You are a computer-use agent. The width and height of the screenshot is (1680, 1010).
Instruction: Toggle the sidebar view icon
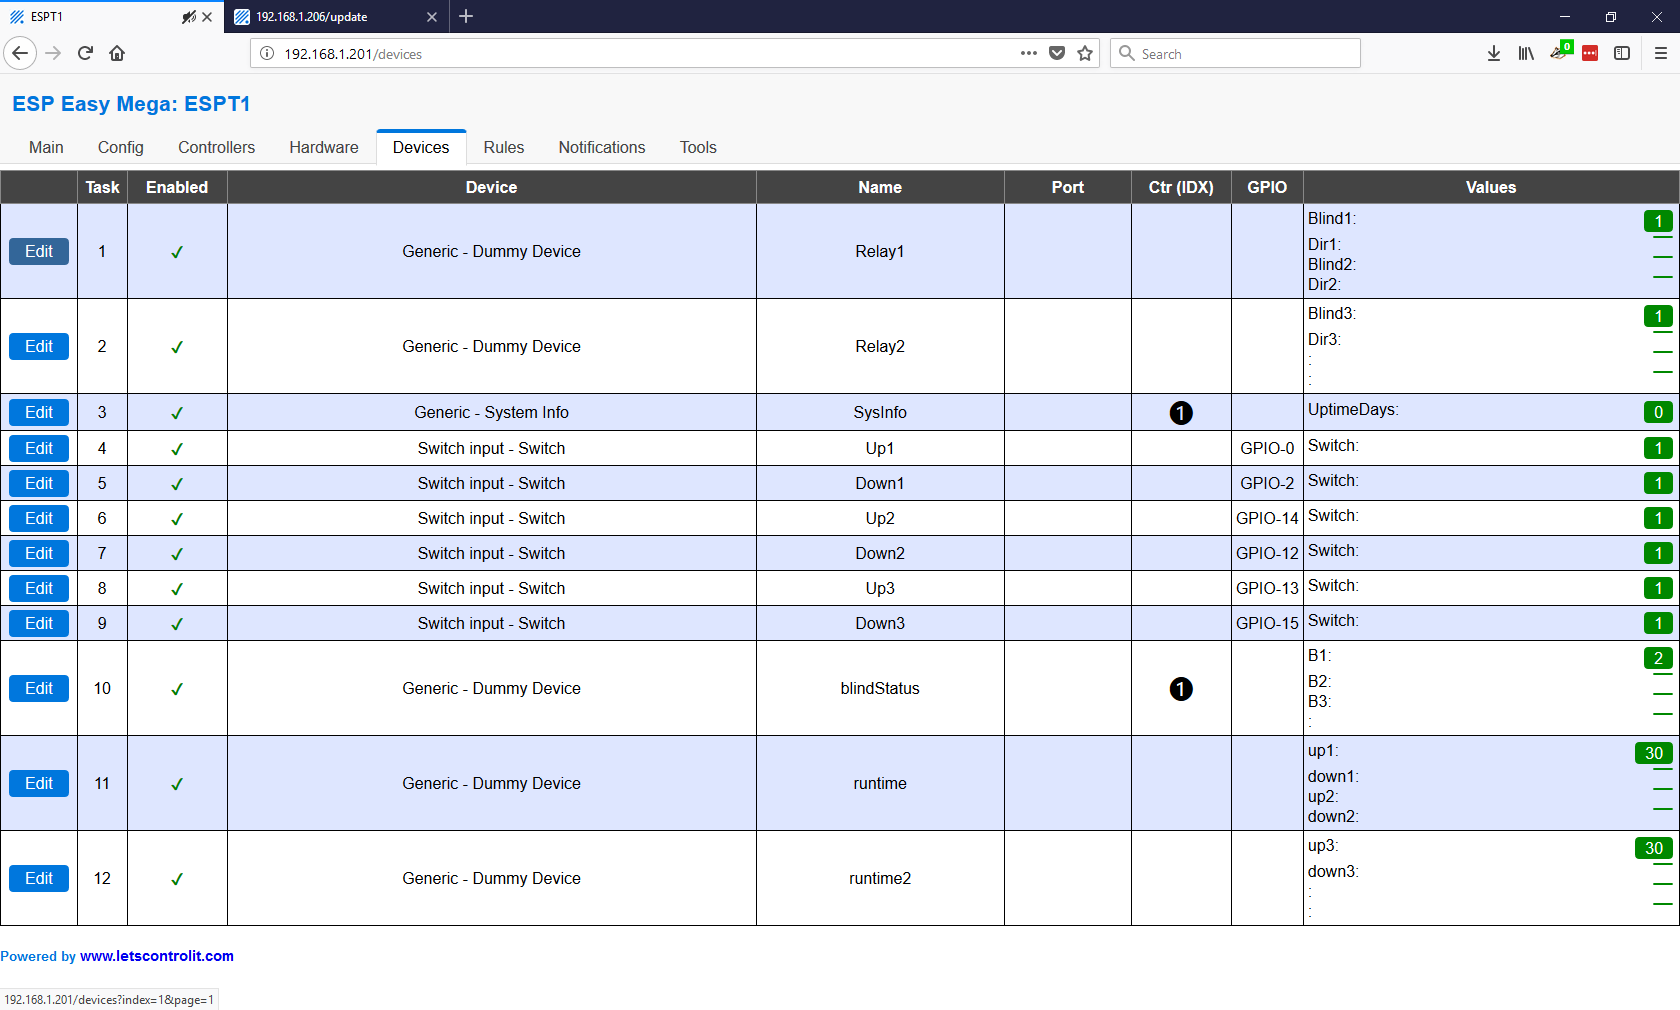1622,53
